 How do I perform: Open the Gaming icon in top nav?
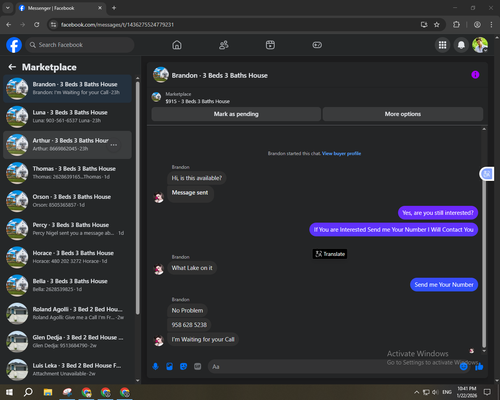pos(317,45)
